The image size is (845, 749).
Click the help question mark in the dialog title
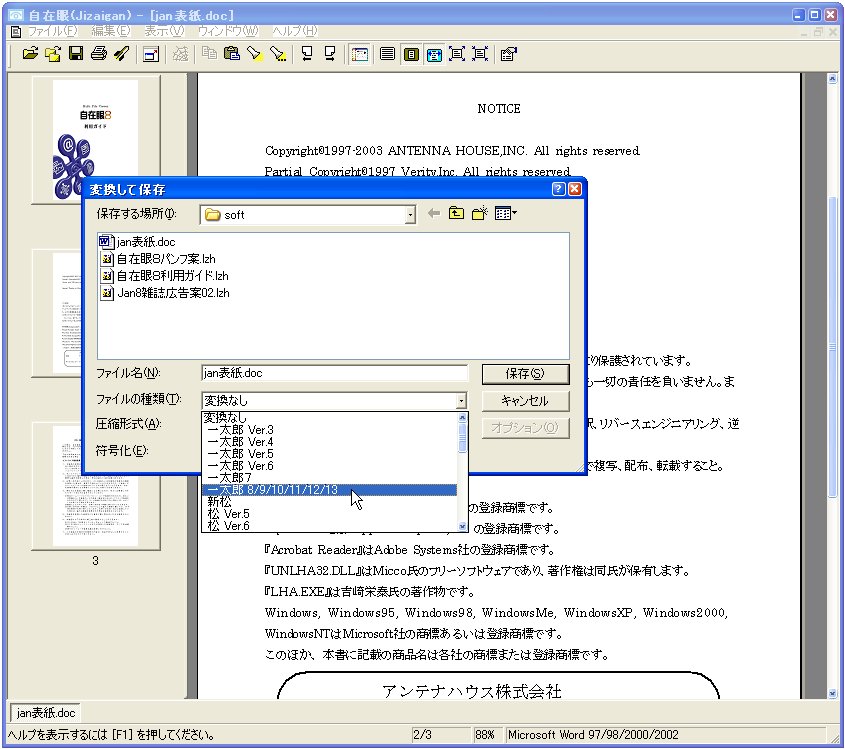pyautogui.click(x=559, y=189)
